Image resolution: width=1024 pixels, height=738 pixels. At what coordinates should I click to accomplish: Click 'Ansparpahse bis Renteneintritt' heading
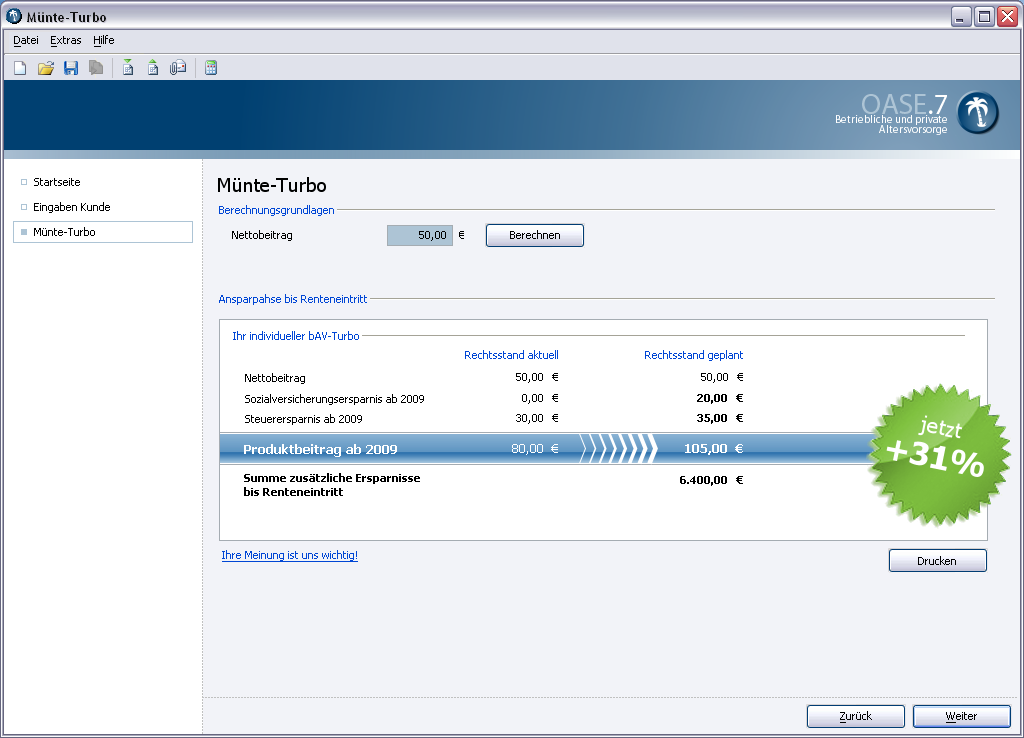click(293, 299)
